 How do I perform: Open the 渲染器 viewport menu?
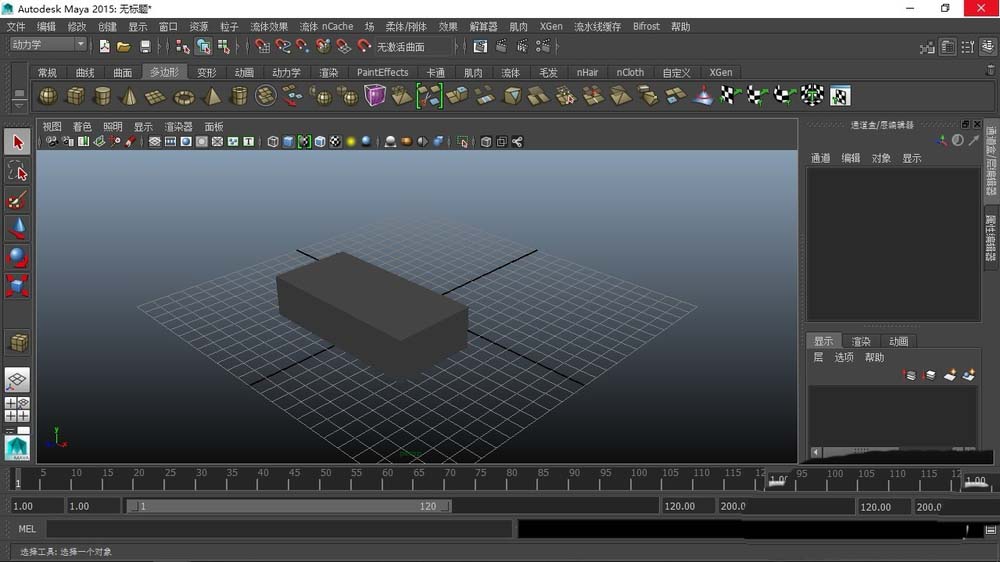coord(178,126)
